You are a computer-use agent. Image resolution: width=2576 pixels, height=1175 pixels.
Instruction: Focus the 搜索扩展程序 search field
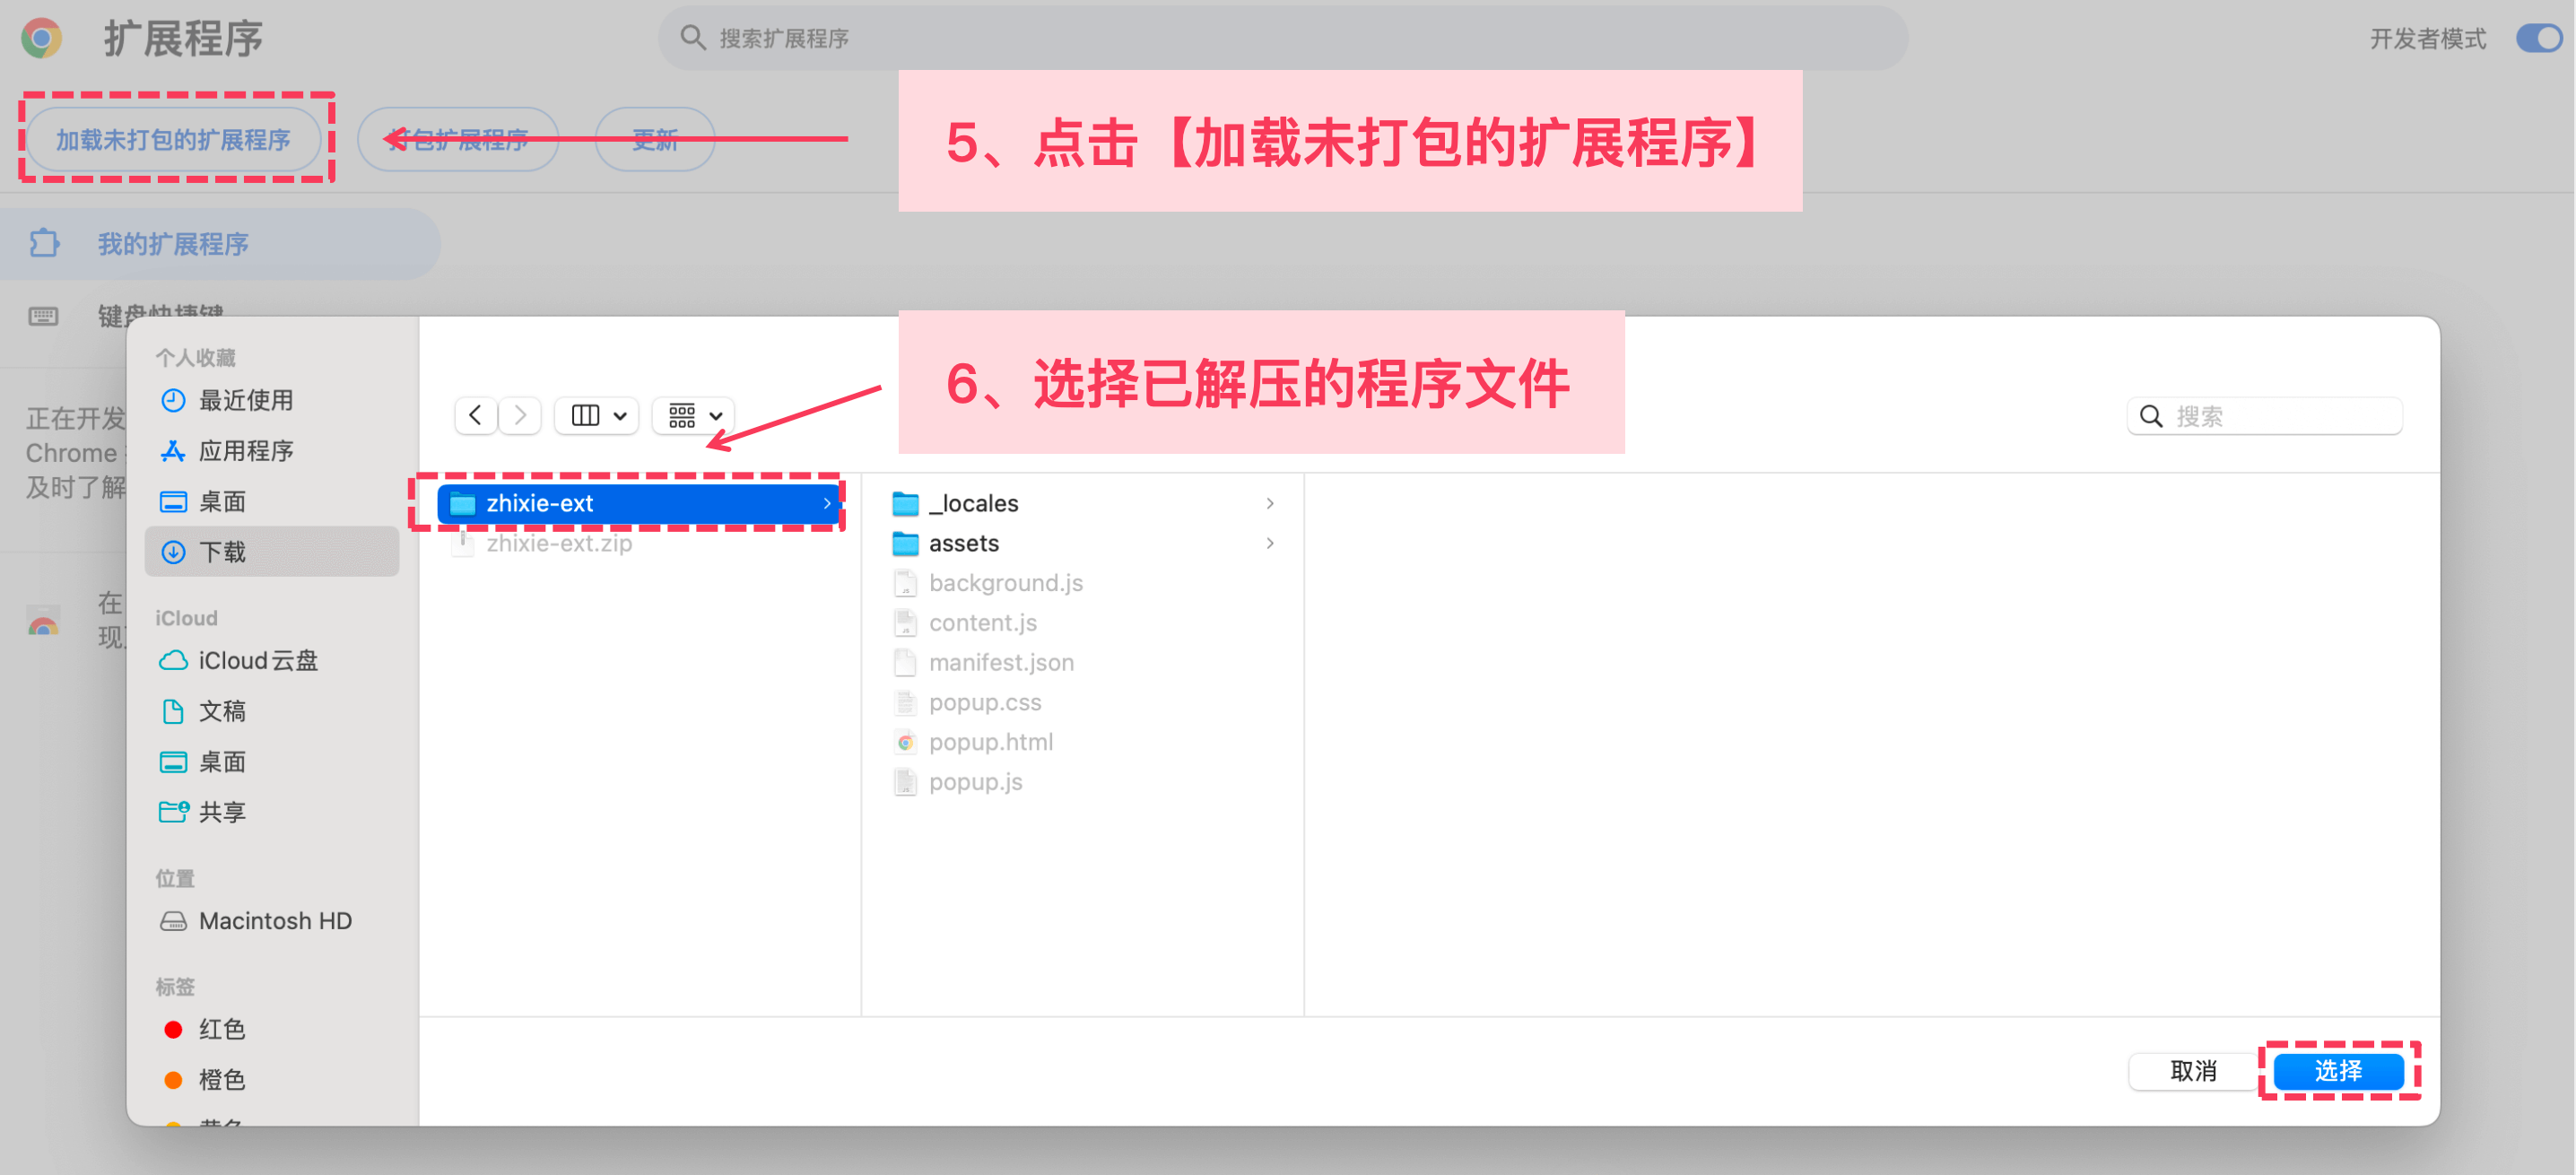click(1282, 38)
